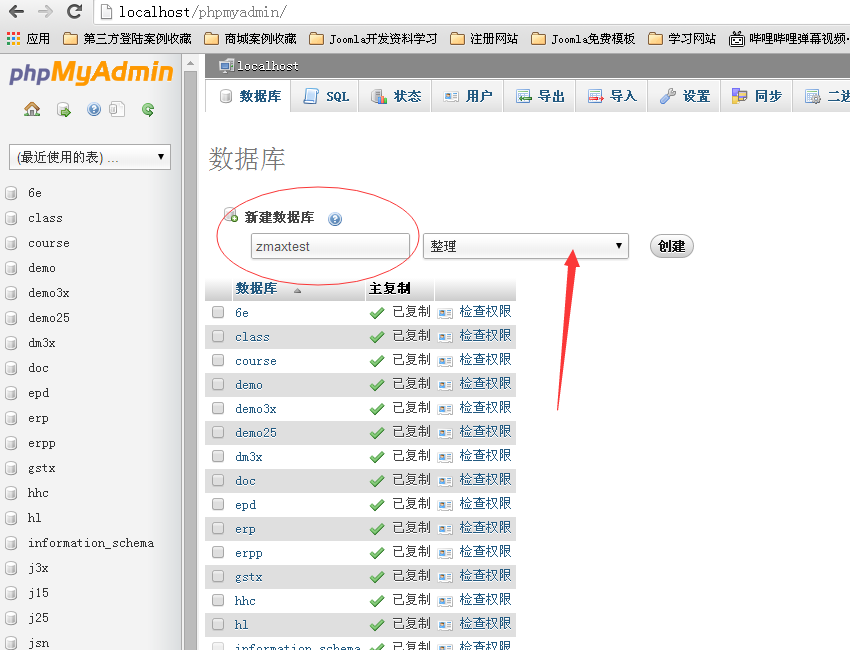Click database icon beside demo3x in sidebar
Viewport: 850px width, 650px height.
pos(11,293)
